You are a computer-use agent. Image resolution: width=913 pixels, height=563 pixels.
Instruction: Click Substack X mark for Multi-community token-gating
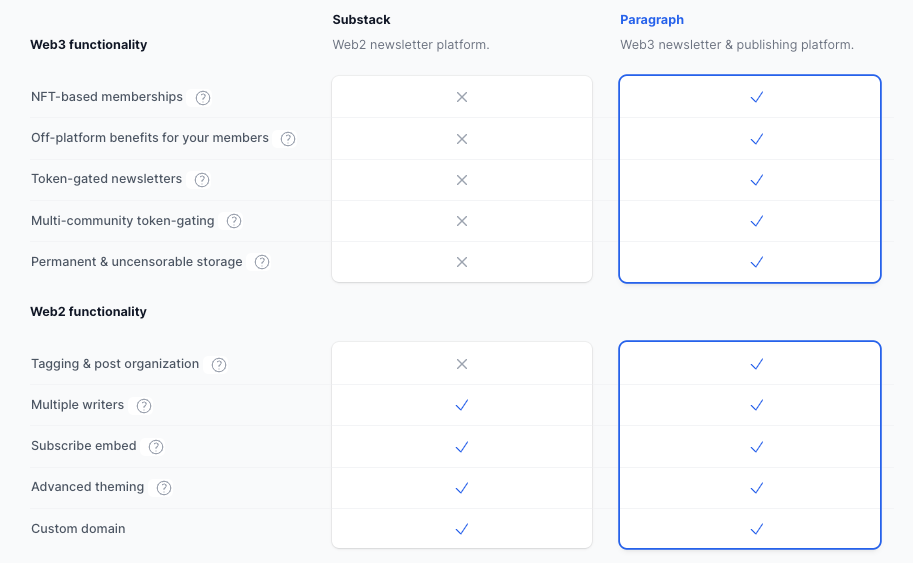tap(462, 221)
